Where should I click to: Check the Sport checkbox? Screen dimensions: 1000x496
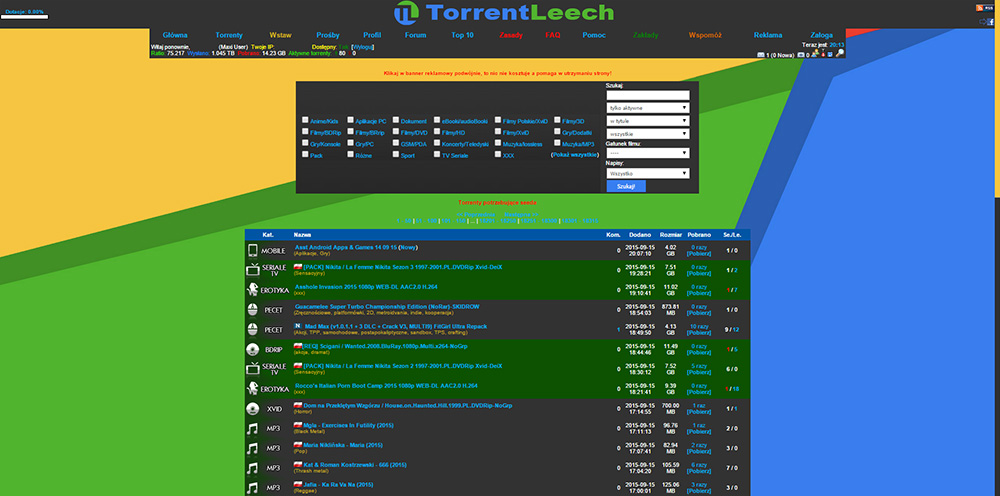(x=396, y=154)
